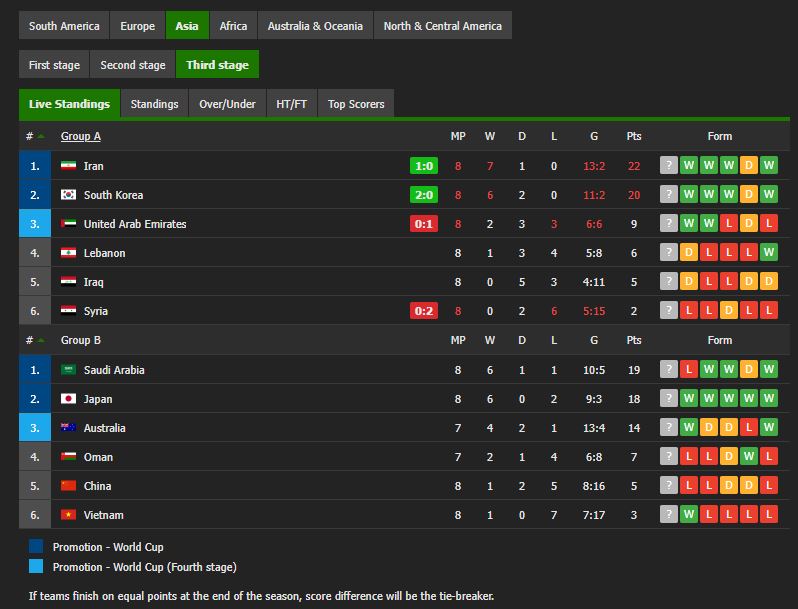The height and width of the screenshot is (609, 798).
Task: Click Syria live score 0:2 badge
Action: [x=424, y=311]
